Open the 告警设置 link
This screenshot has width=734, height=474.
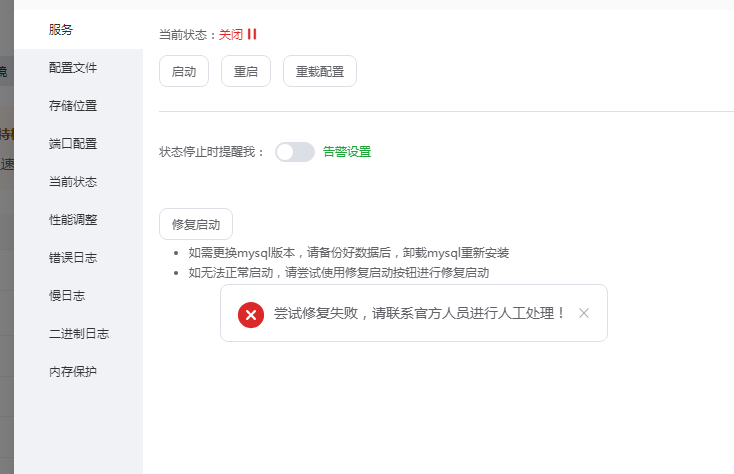(347, 152)
